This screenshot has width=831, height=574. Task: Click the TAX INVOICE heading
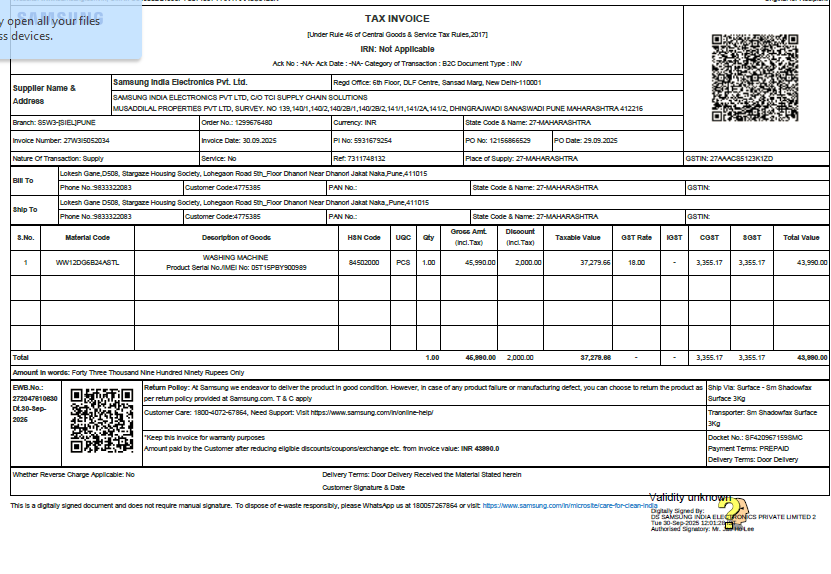pyautogui.click(x=398, y=19)
